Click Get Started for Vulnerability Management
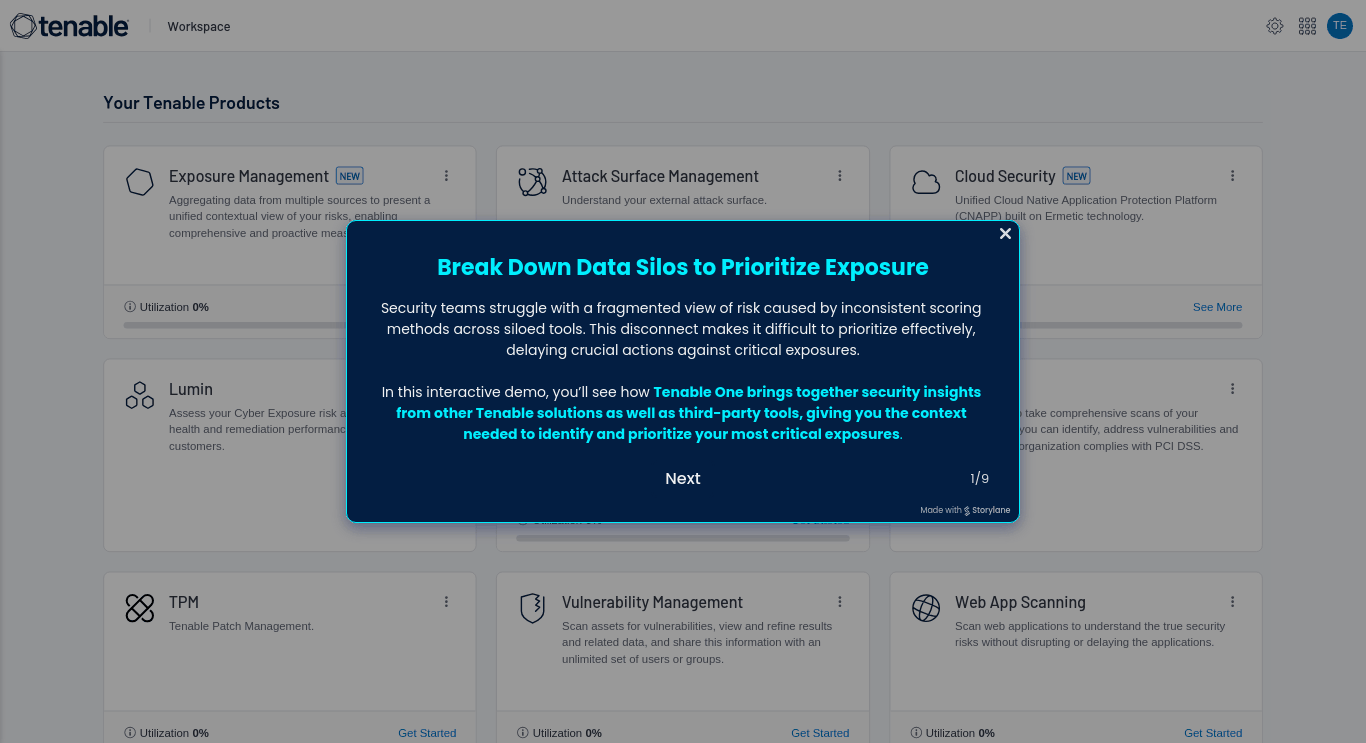 coord(820,733)
